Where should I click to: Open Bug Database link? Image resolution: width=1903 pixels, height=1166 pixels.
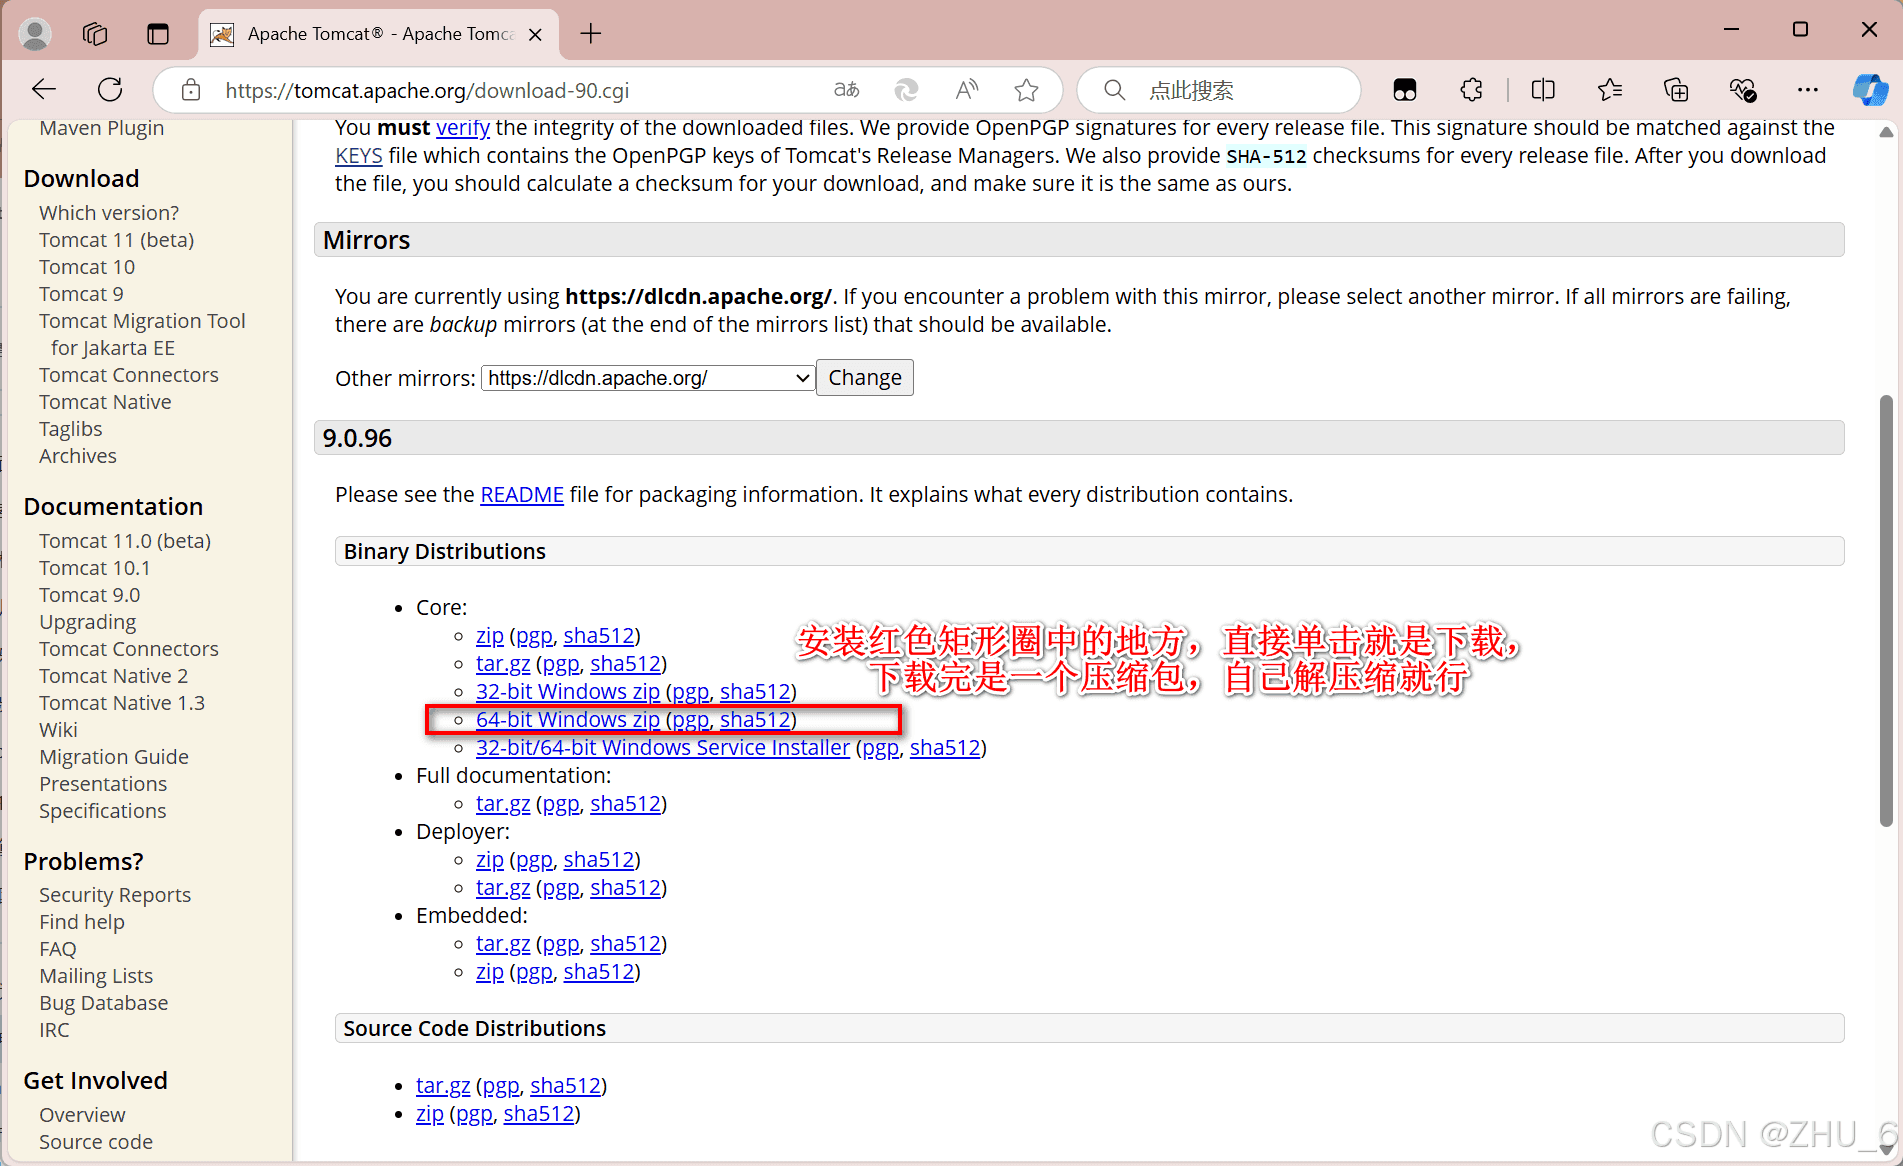104,1003
